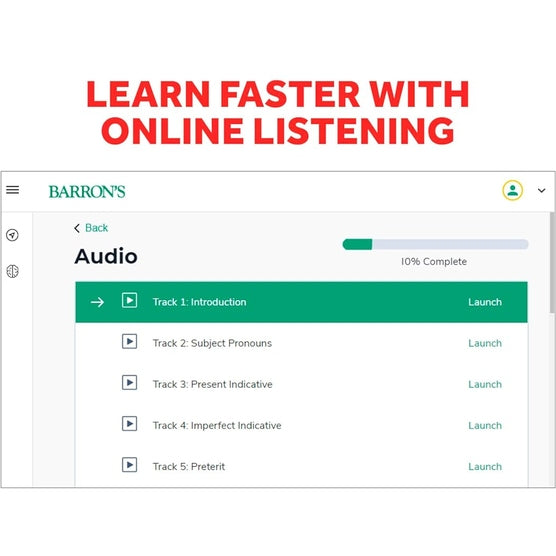Launch Track 5 Preterit
Image resolution: width=556 pixels, height=556 pixels.
(x=485, y=467)
